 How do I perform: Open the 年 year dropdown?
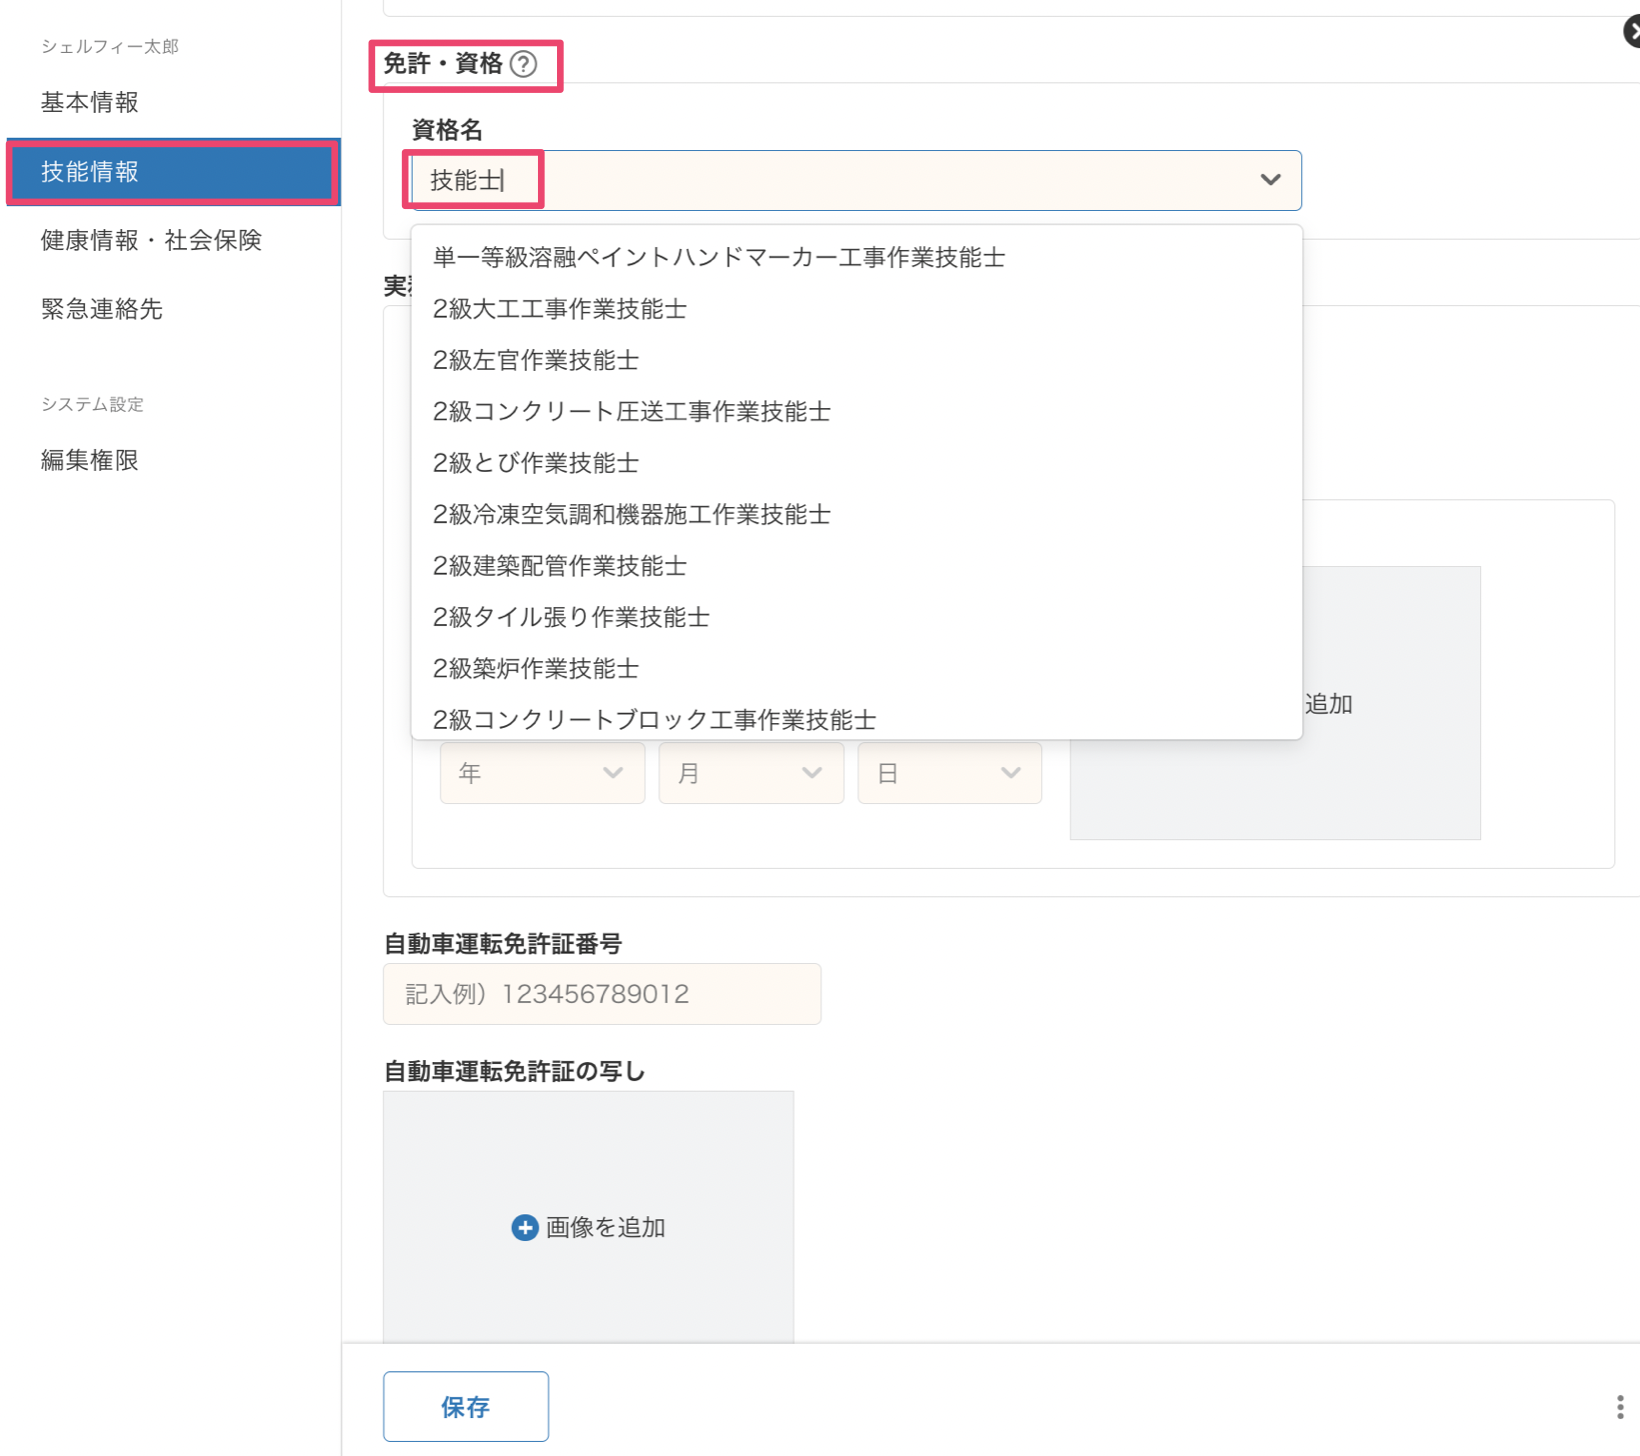(x=542, y=773)
